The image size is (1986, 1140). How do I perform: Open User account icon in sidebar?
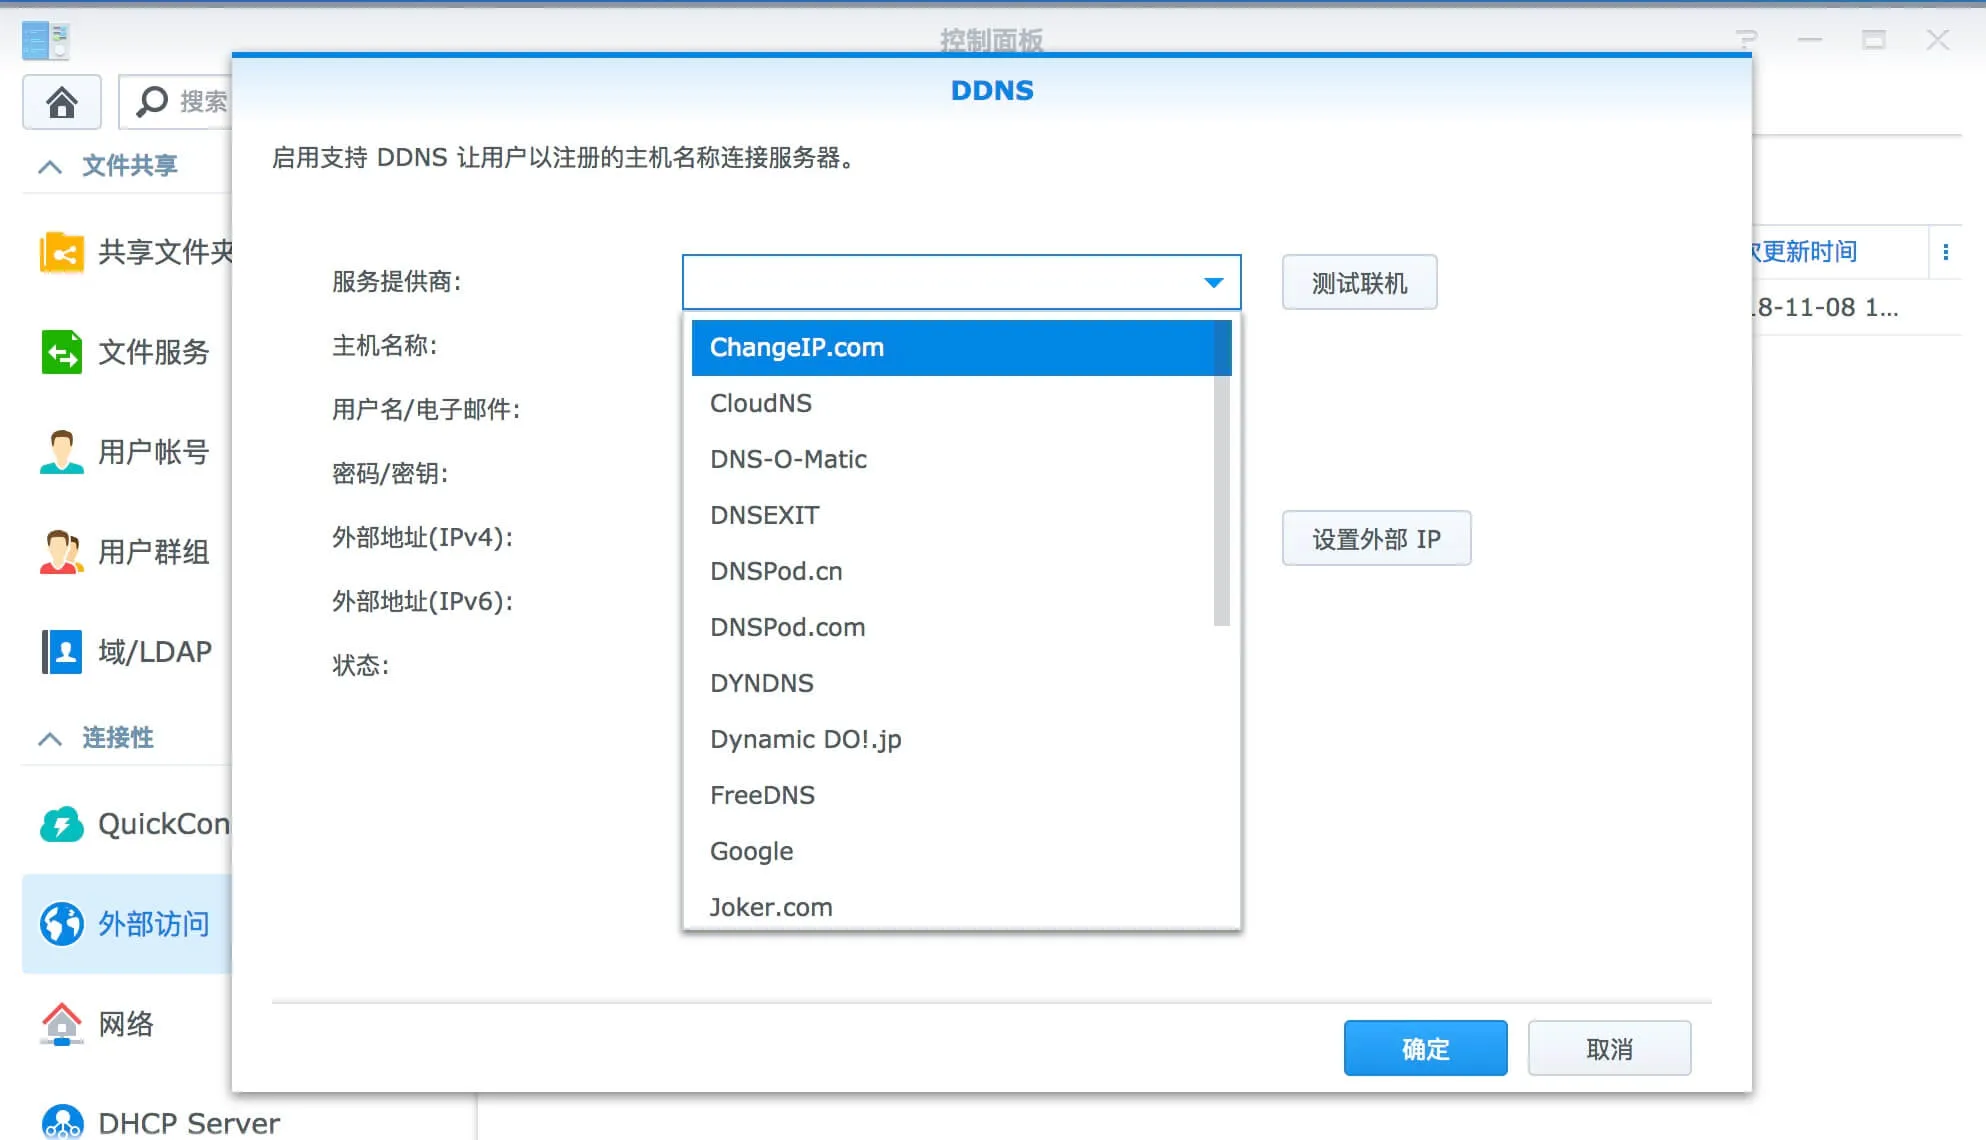coord(62,452)
